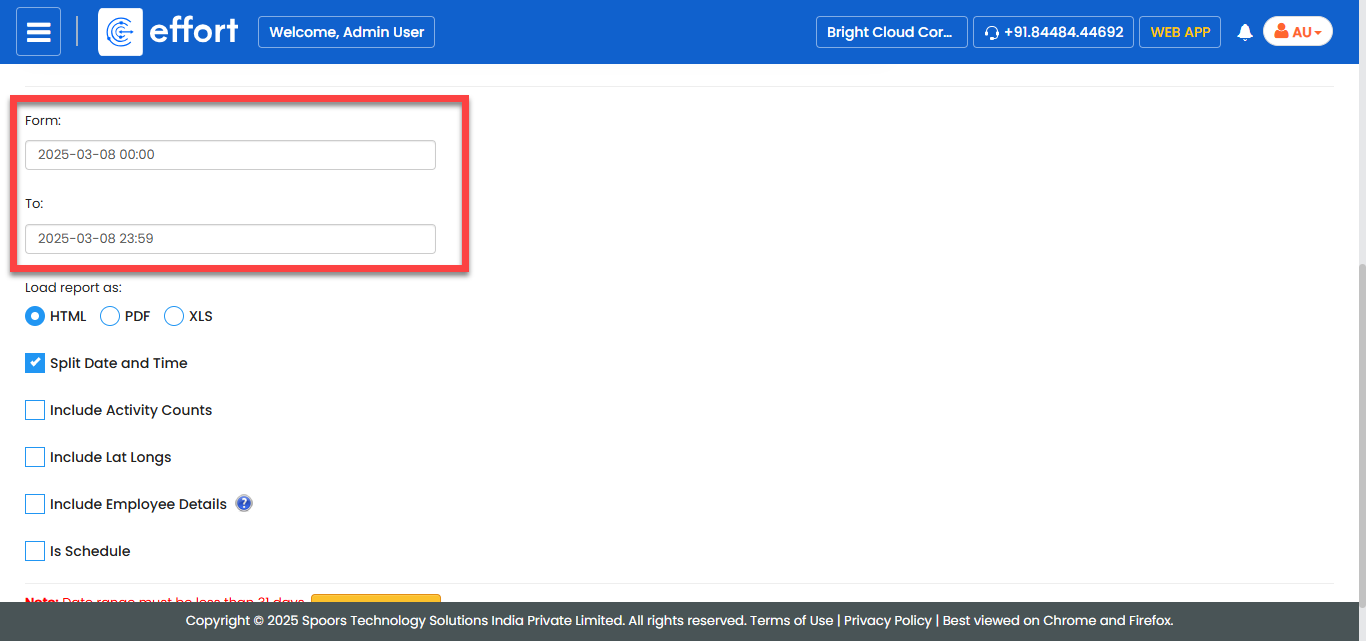Select the HTML report format radio
Image resolution: width=1366 pixels, height=641 pixels.
35,316
